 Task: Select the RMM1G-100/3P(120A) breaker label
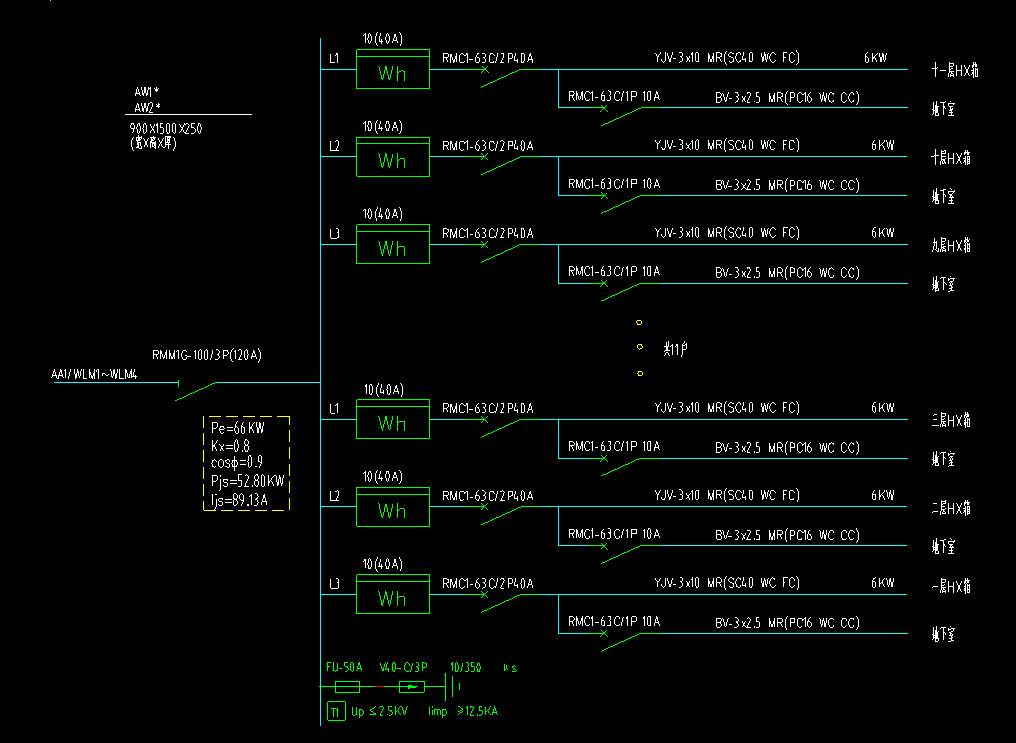click(x=207, y=355)
